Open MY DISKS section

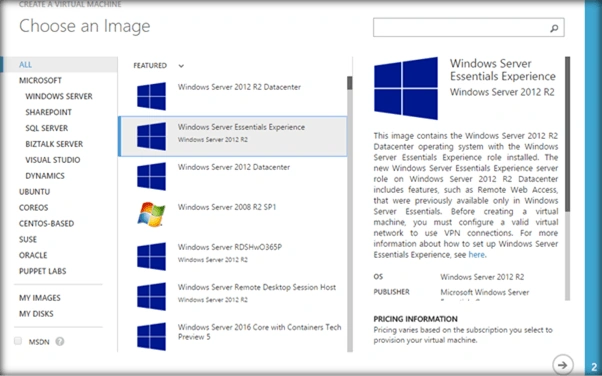pos(36,314)
